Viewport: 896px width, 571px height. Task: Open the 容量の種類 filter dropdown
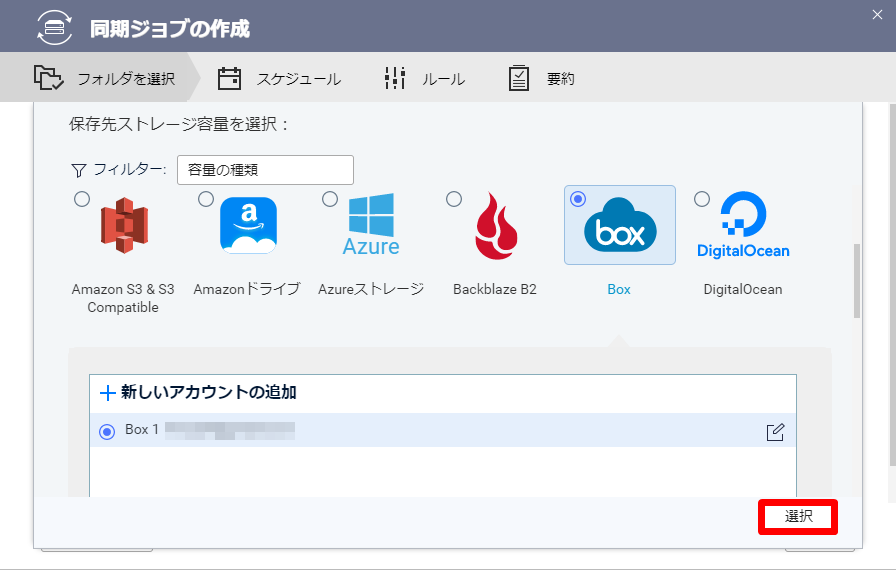point(265,170)
